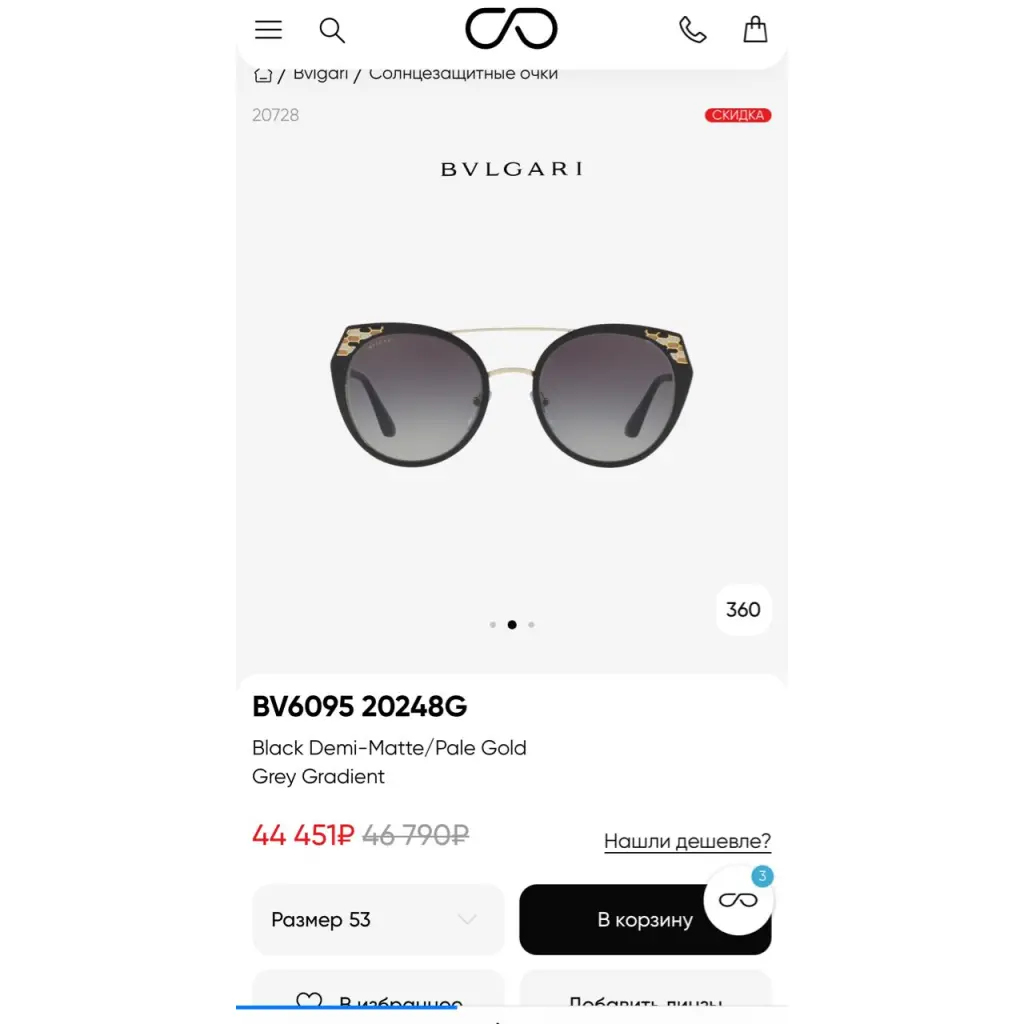Open Солнцезащитные очки breadcrumb category

click(x=463, y=74)
